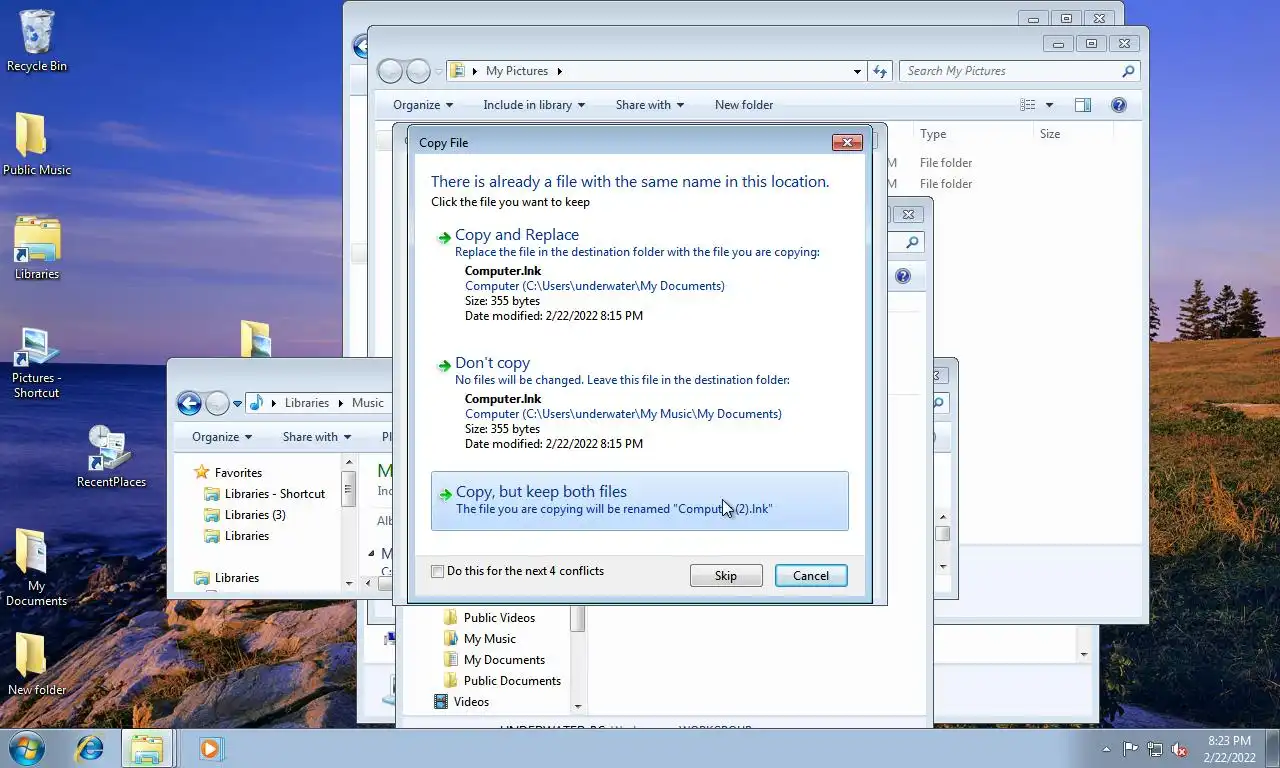This screenshot has width=1280, height=768.
Task: Open the Windows Start menu orb
Action: (x=27, y=748)
